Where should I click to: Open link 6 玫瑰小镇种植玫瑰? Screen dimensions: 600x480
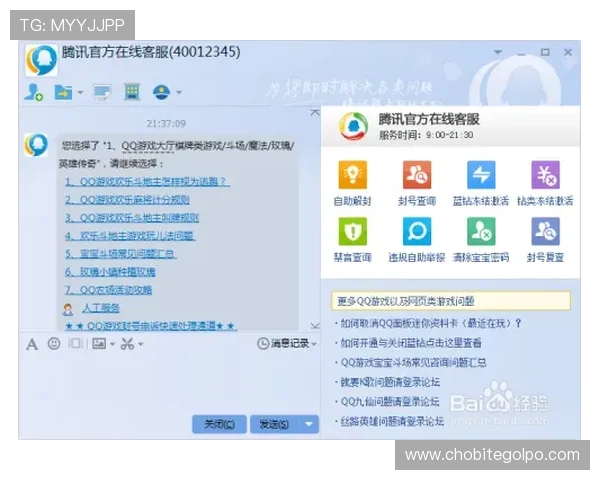(110, 272)
